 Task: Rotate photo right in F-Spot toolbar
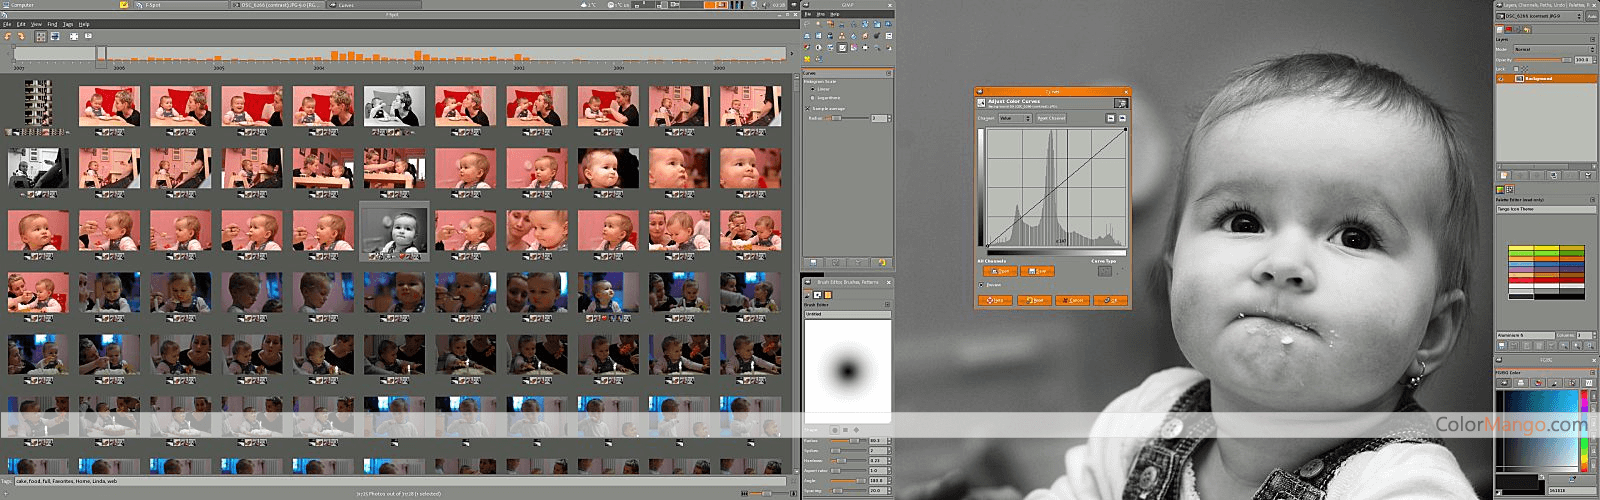(x=20, y=37)
